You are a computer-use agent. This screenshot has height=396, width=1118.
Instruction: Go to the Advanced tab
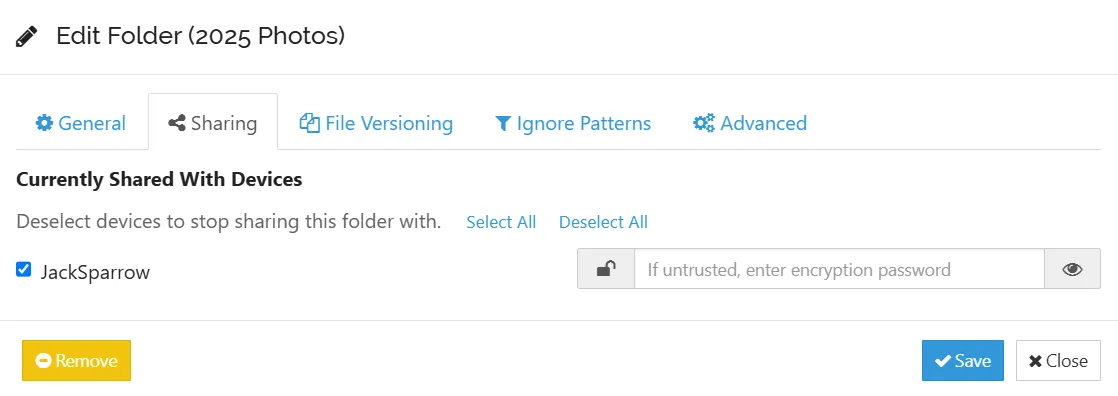[750, 123]
